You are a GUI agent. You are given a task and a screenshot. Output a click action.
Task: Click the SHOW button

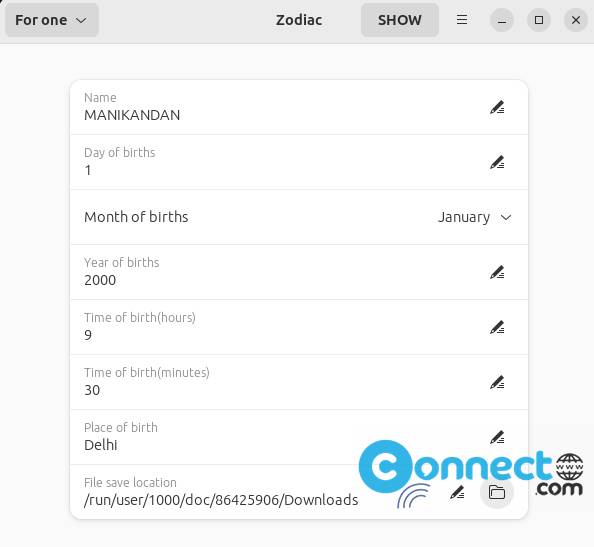[x=400, y=20]
